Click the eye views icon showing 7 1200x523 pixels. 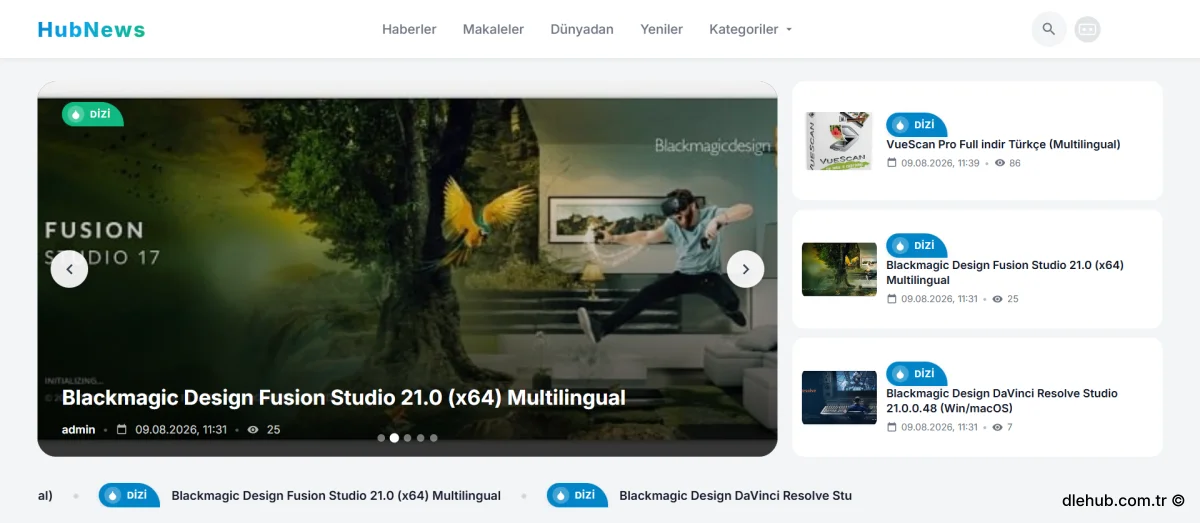point(997,427)
